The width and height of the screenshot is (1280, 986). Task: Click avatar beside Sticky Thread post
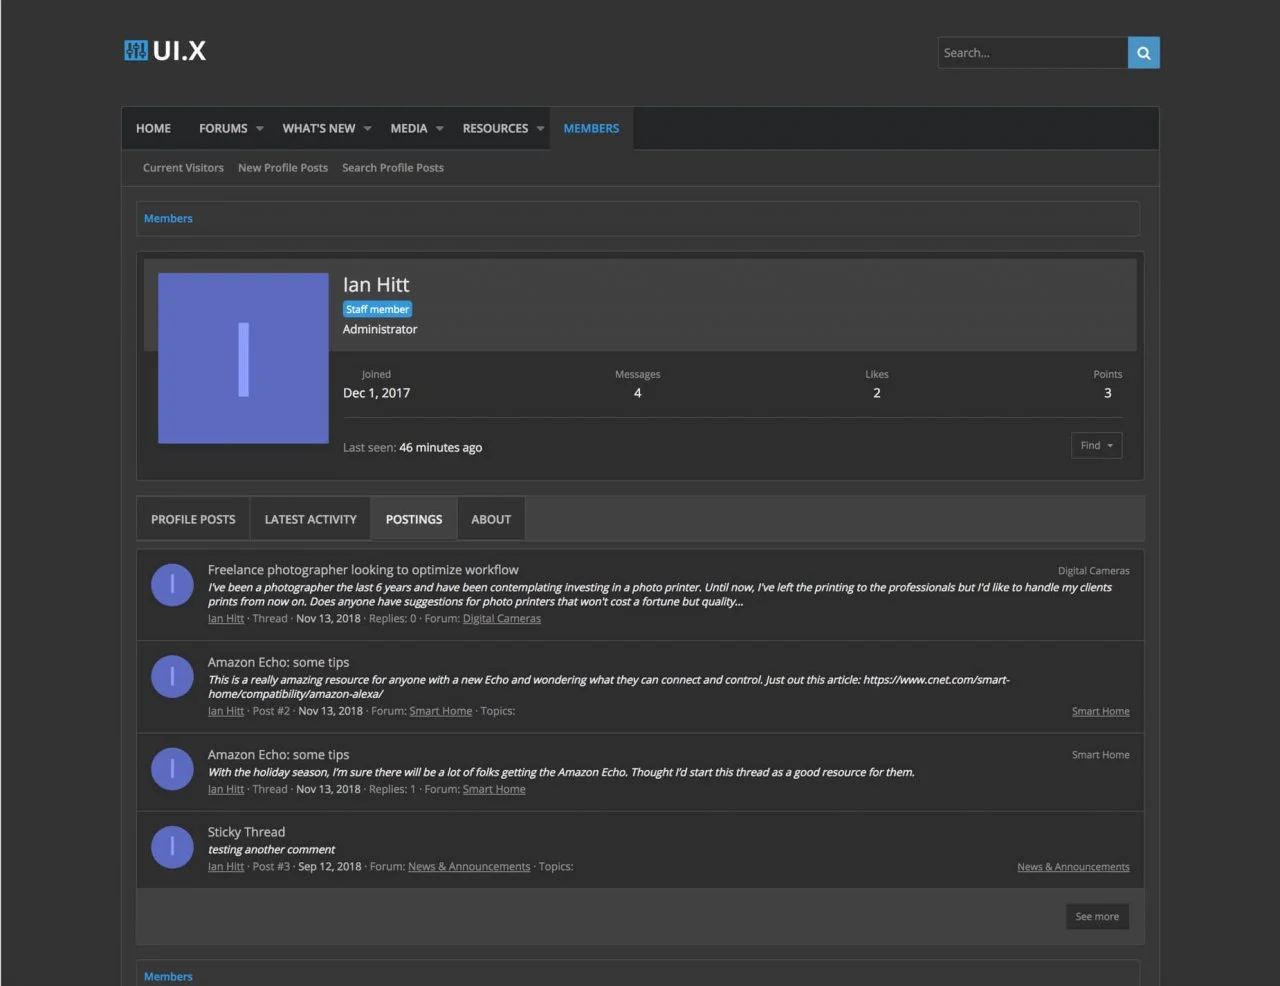click(x=172, y=847)
